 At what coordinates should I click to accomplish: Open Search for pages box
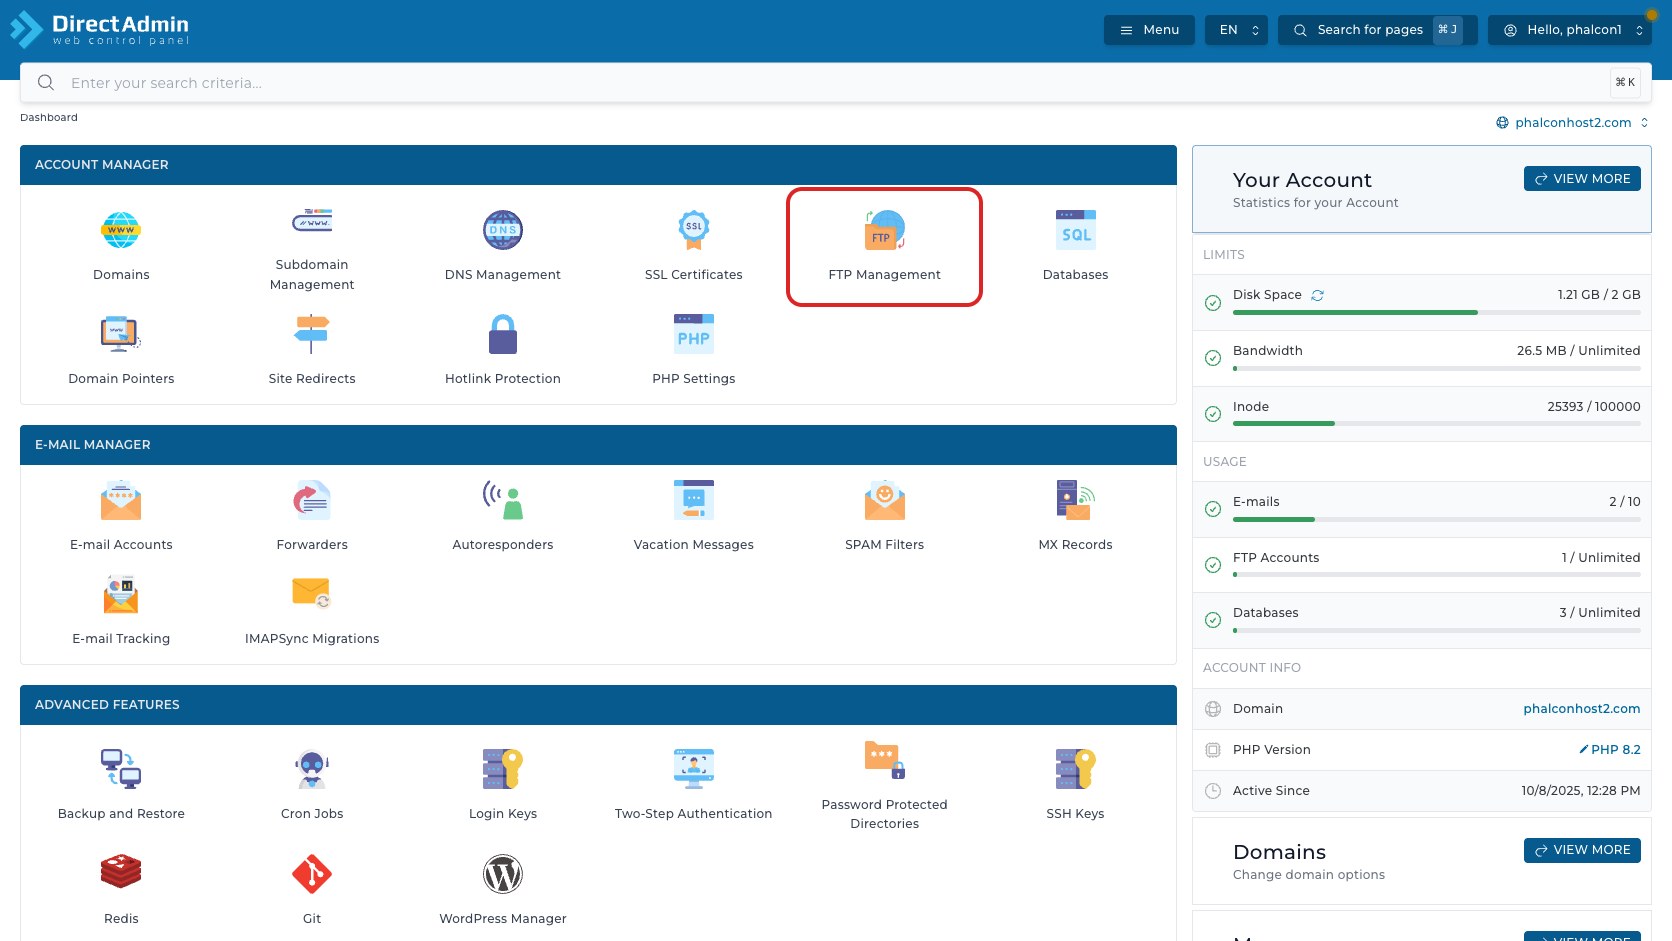click(1378, 30)
